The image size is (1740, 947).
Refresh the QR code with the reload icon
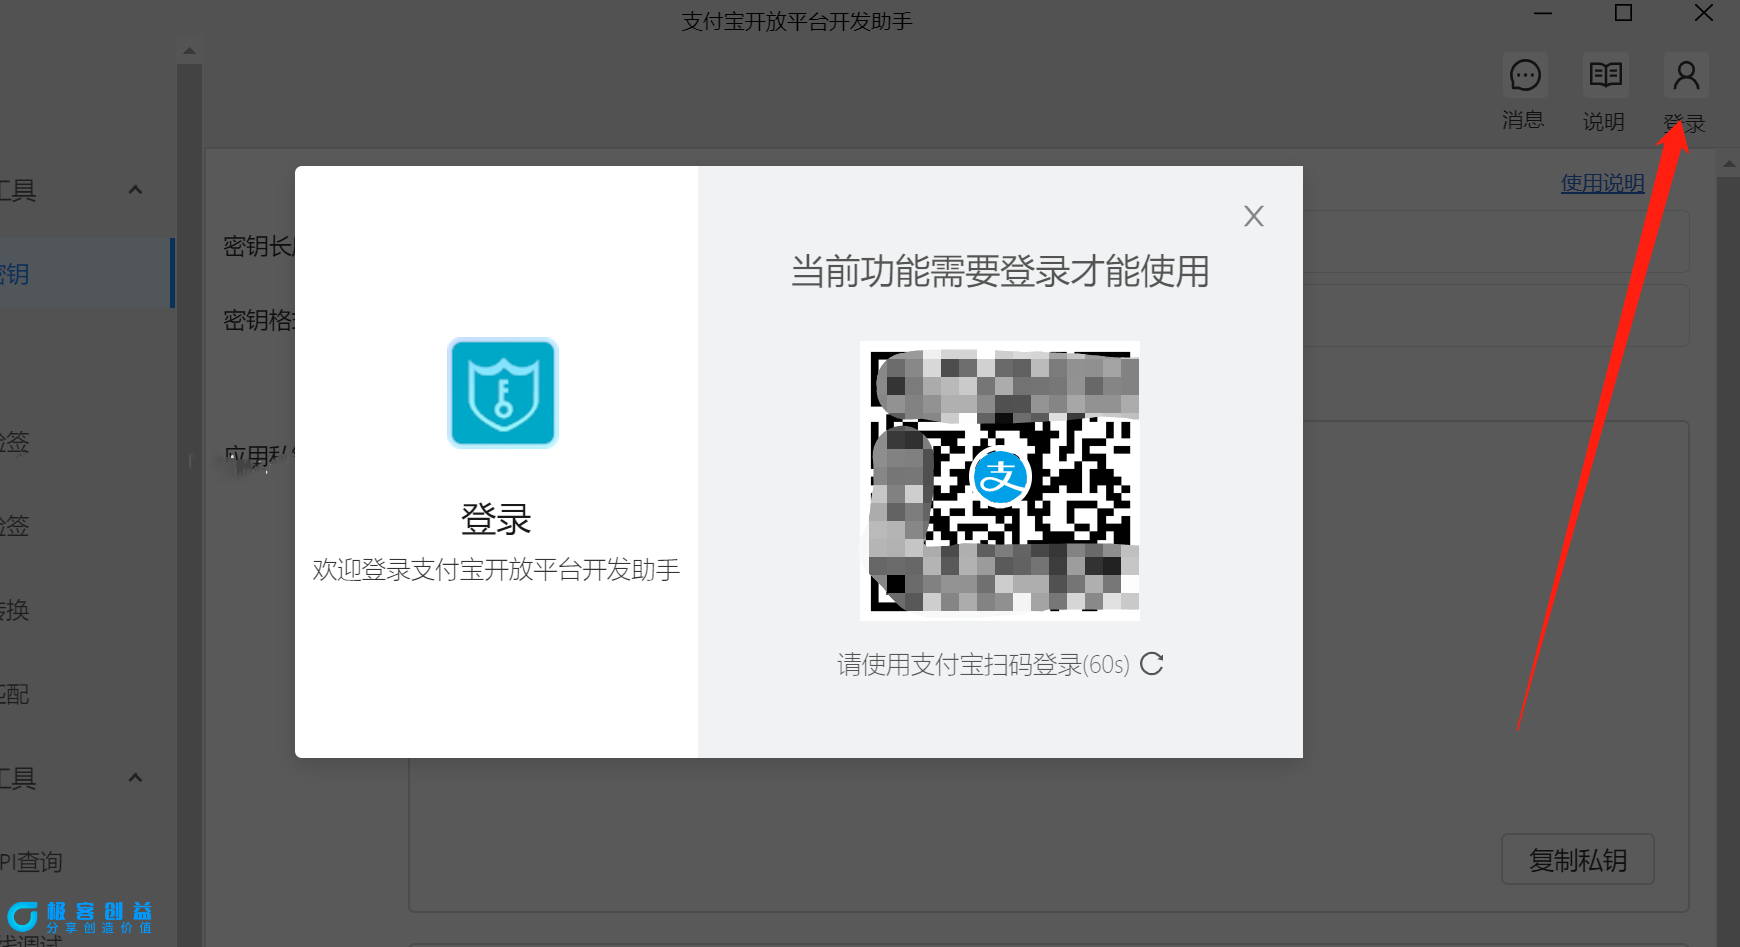click(1152, 663)
